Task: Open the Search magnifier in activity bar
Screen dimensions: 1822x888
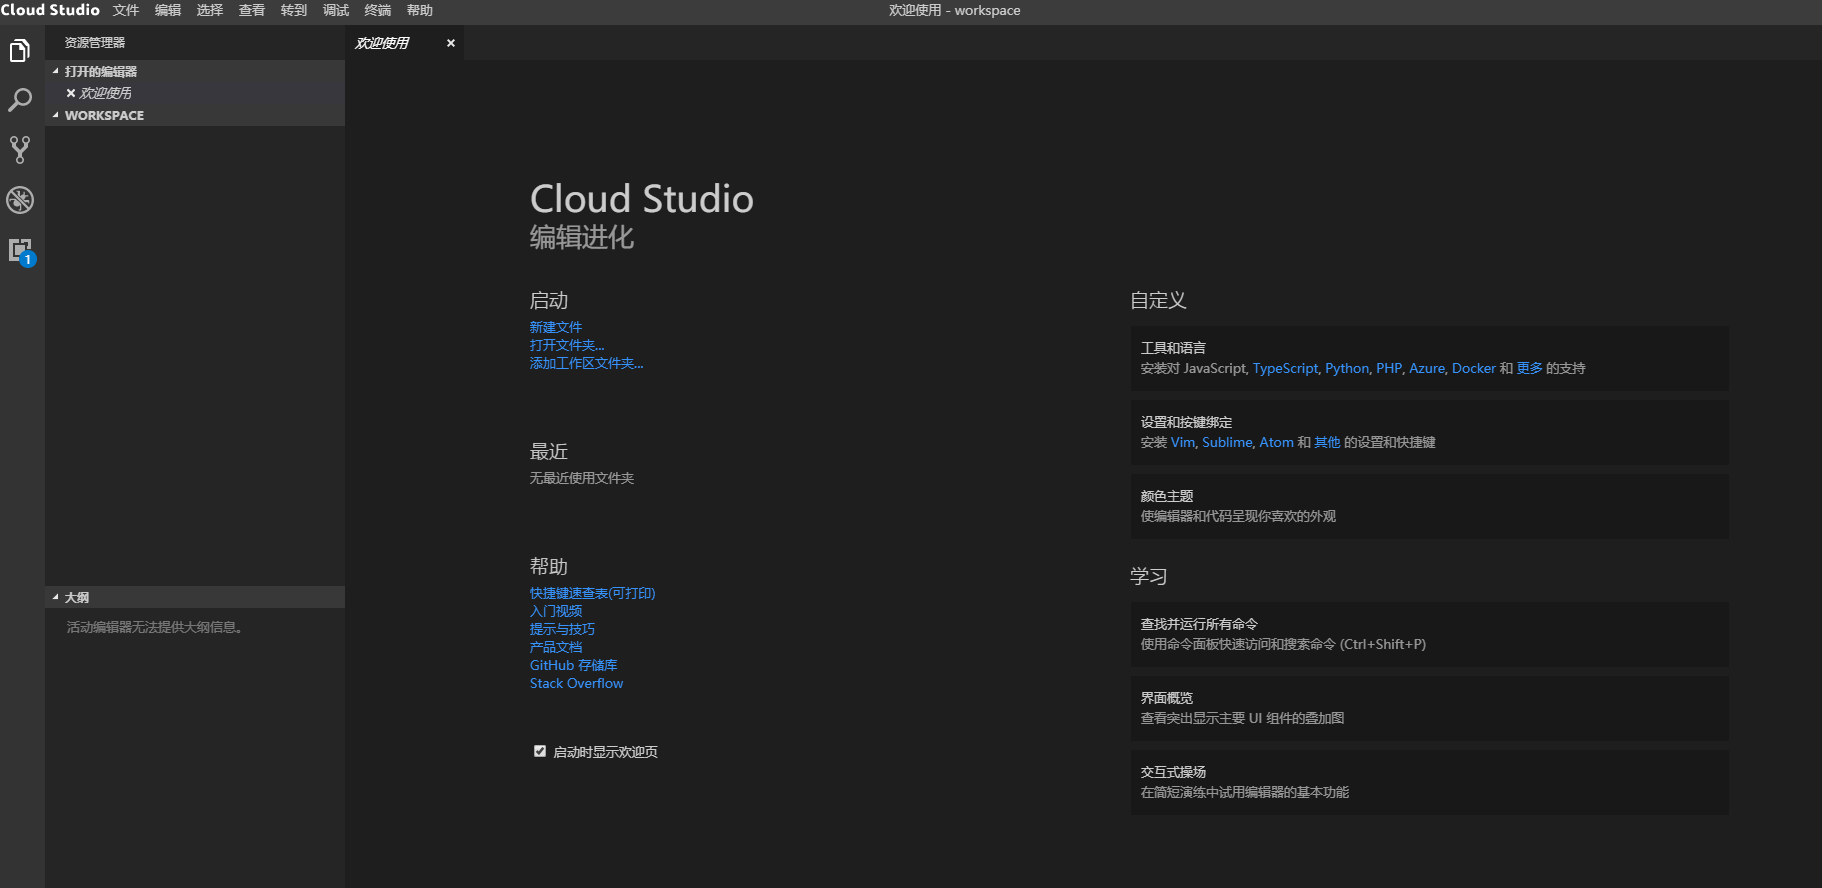Action: [20, 100]
